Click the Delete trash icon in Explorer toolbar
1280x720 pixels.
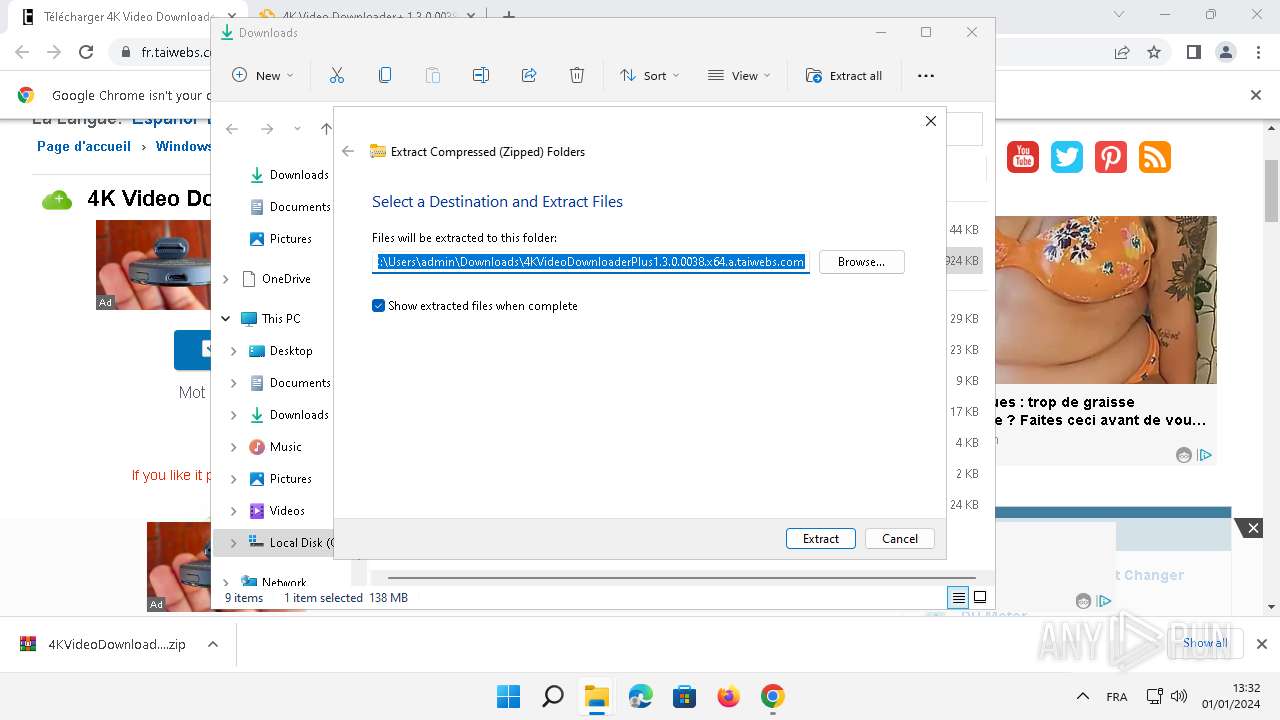[x=577, y=75]
